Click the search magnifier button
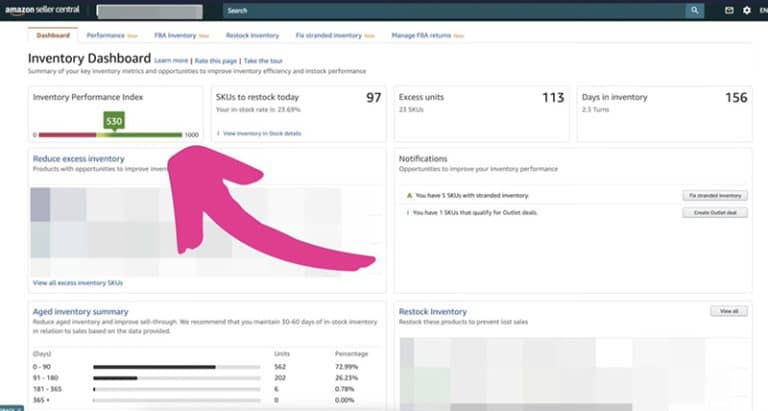The height and width of the screenshot is (411, 768). (x=695, y=10)
